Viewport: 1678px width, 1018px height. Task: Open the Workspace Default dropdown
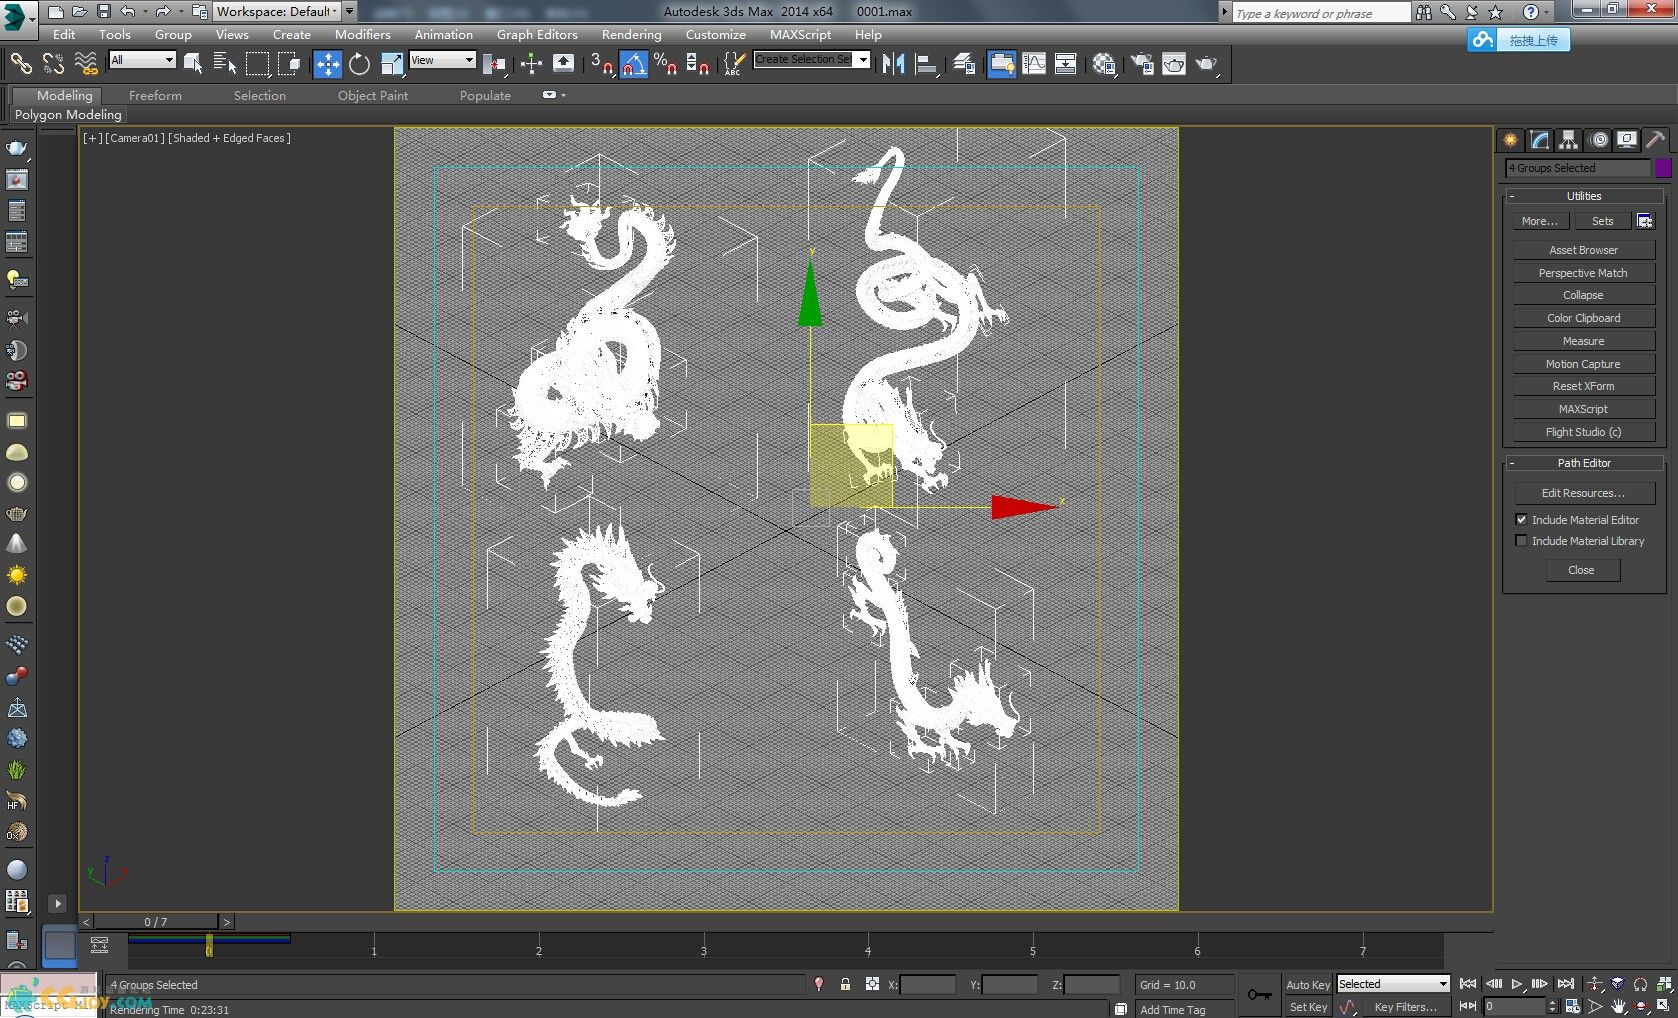(x=277, y=11)
